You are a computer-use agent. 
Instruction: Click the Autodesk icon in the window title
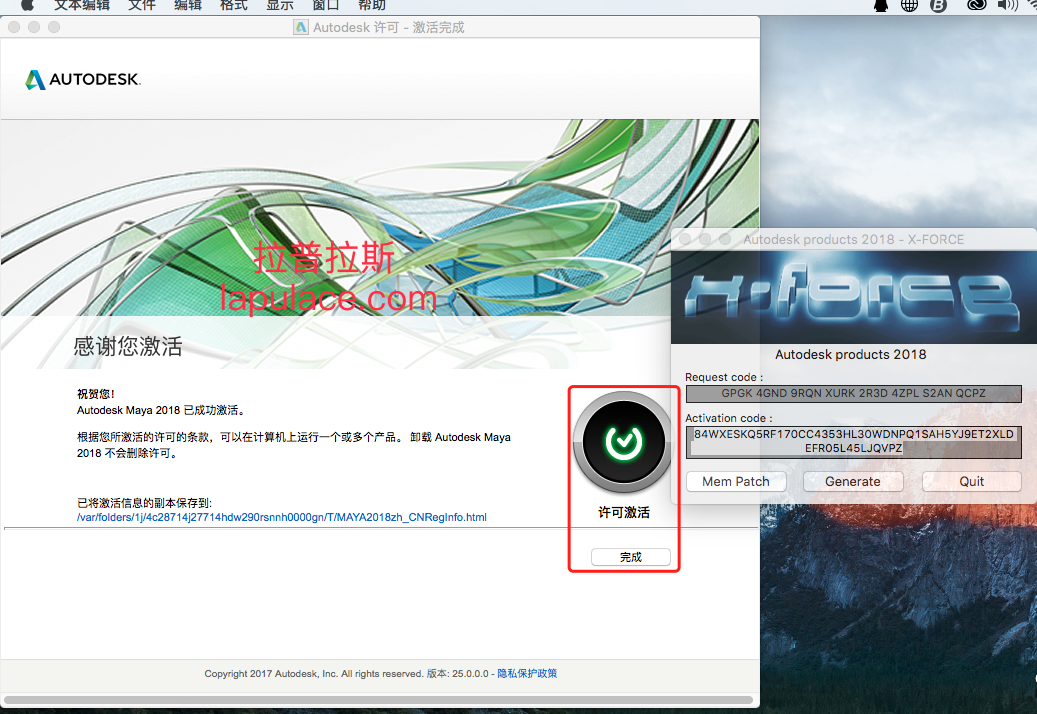pos(301,27)
